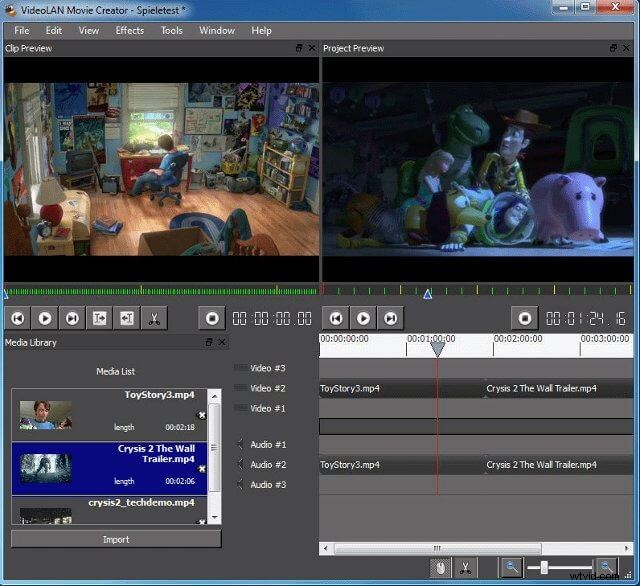The height and width of the screenshot is (586, 640).
Task: Mute the Audio #3 track
Action: 240,484
